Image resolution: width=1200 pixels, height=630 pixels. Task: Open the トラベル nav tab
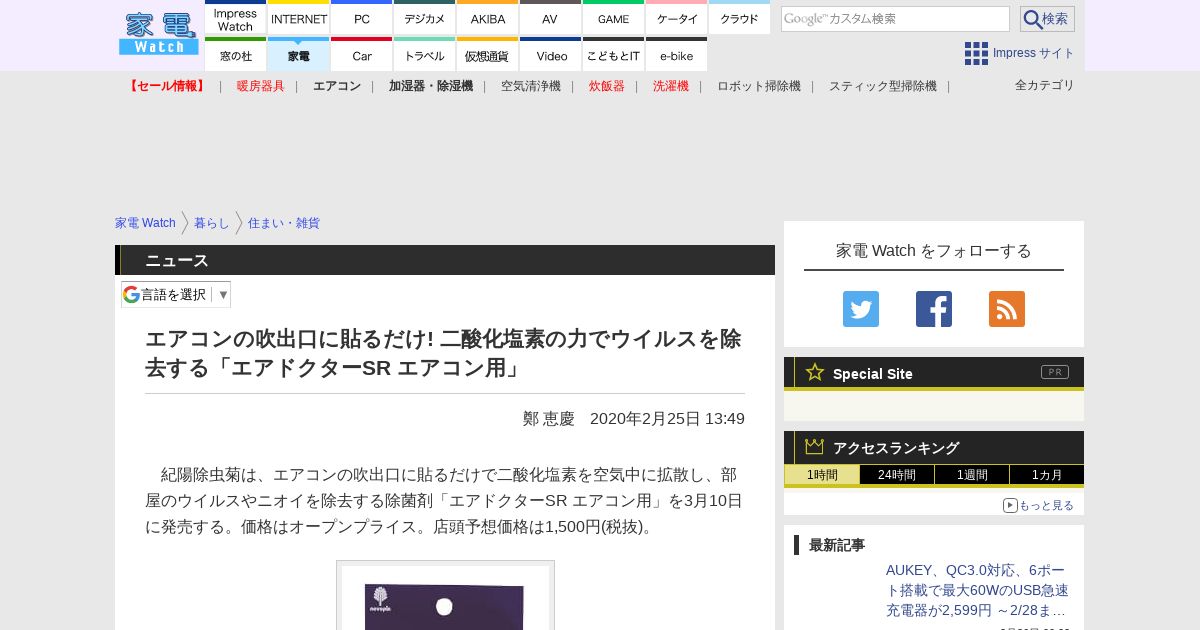click(425, 54)
